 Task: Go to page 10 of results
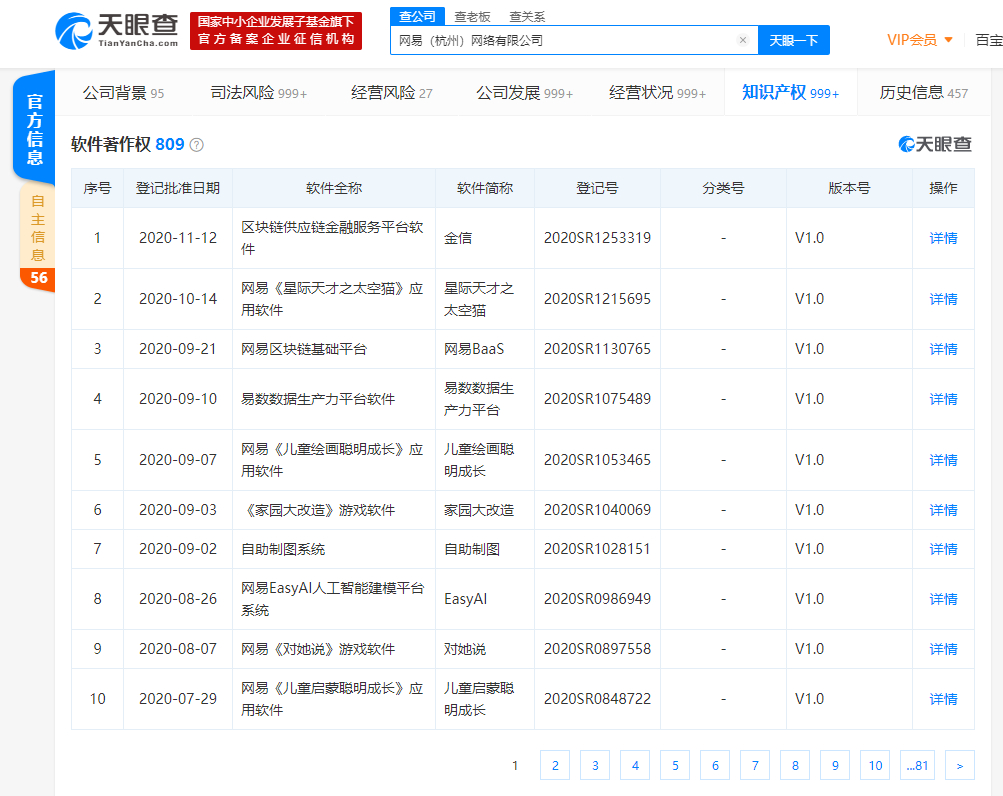click(x=875, y=765)
